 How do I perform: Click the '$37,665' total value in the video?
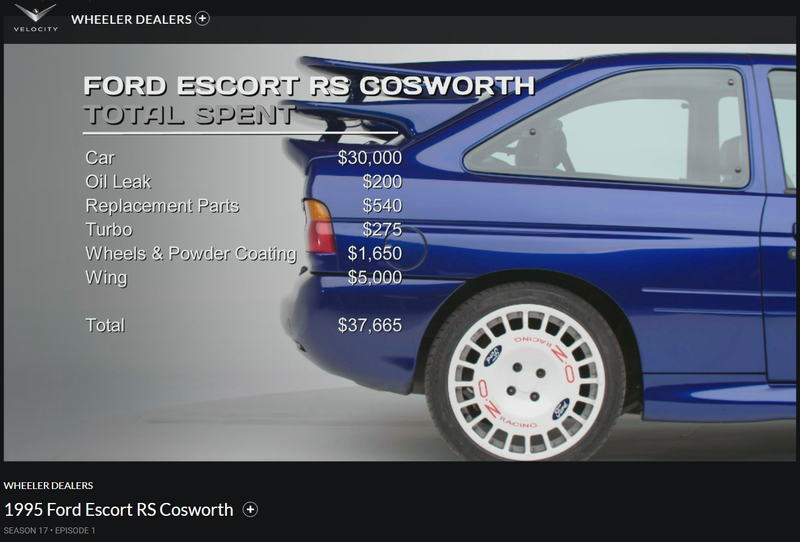[x=369, y=325]
